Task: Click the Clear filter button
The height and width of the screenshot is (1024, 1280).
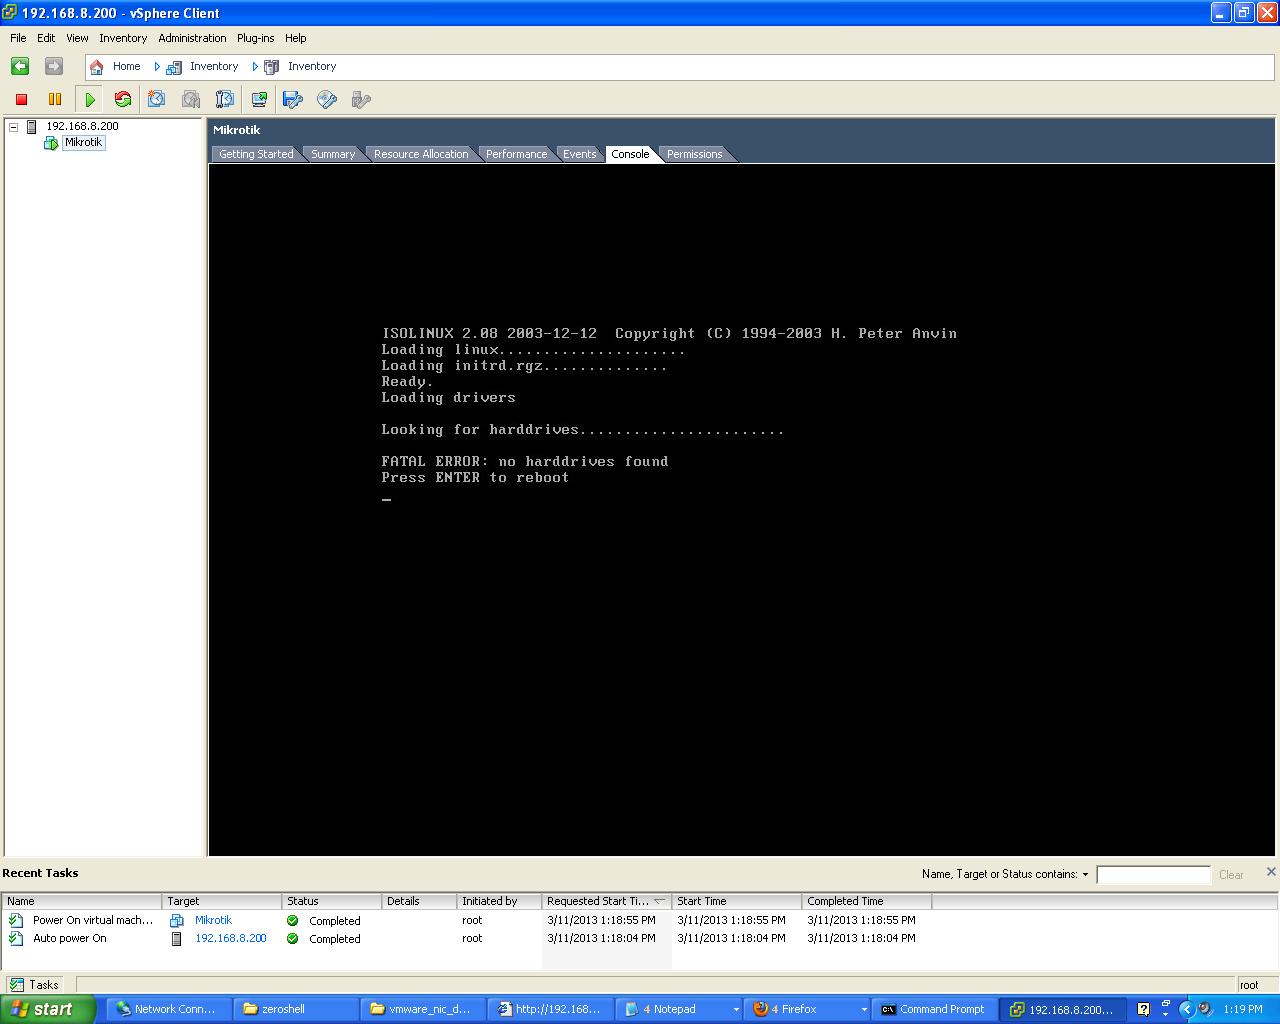Action: [x=1231, y=875]
